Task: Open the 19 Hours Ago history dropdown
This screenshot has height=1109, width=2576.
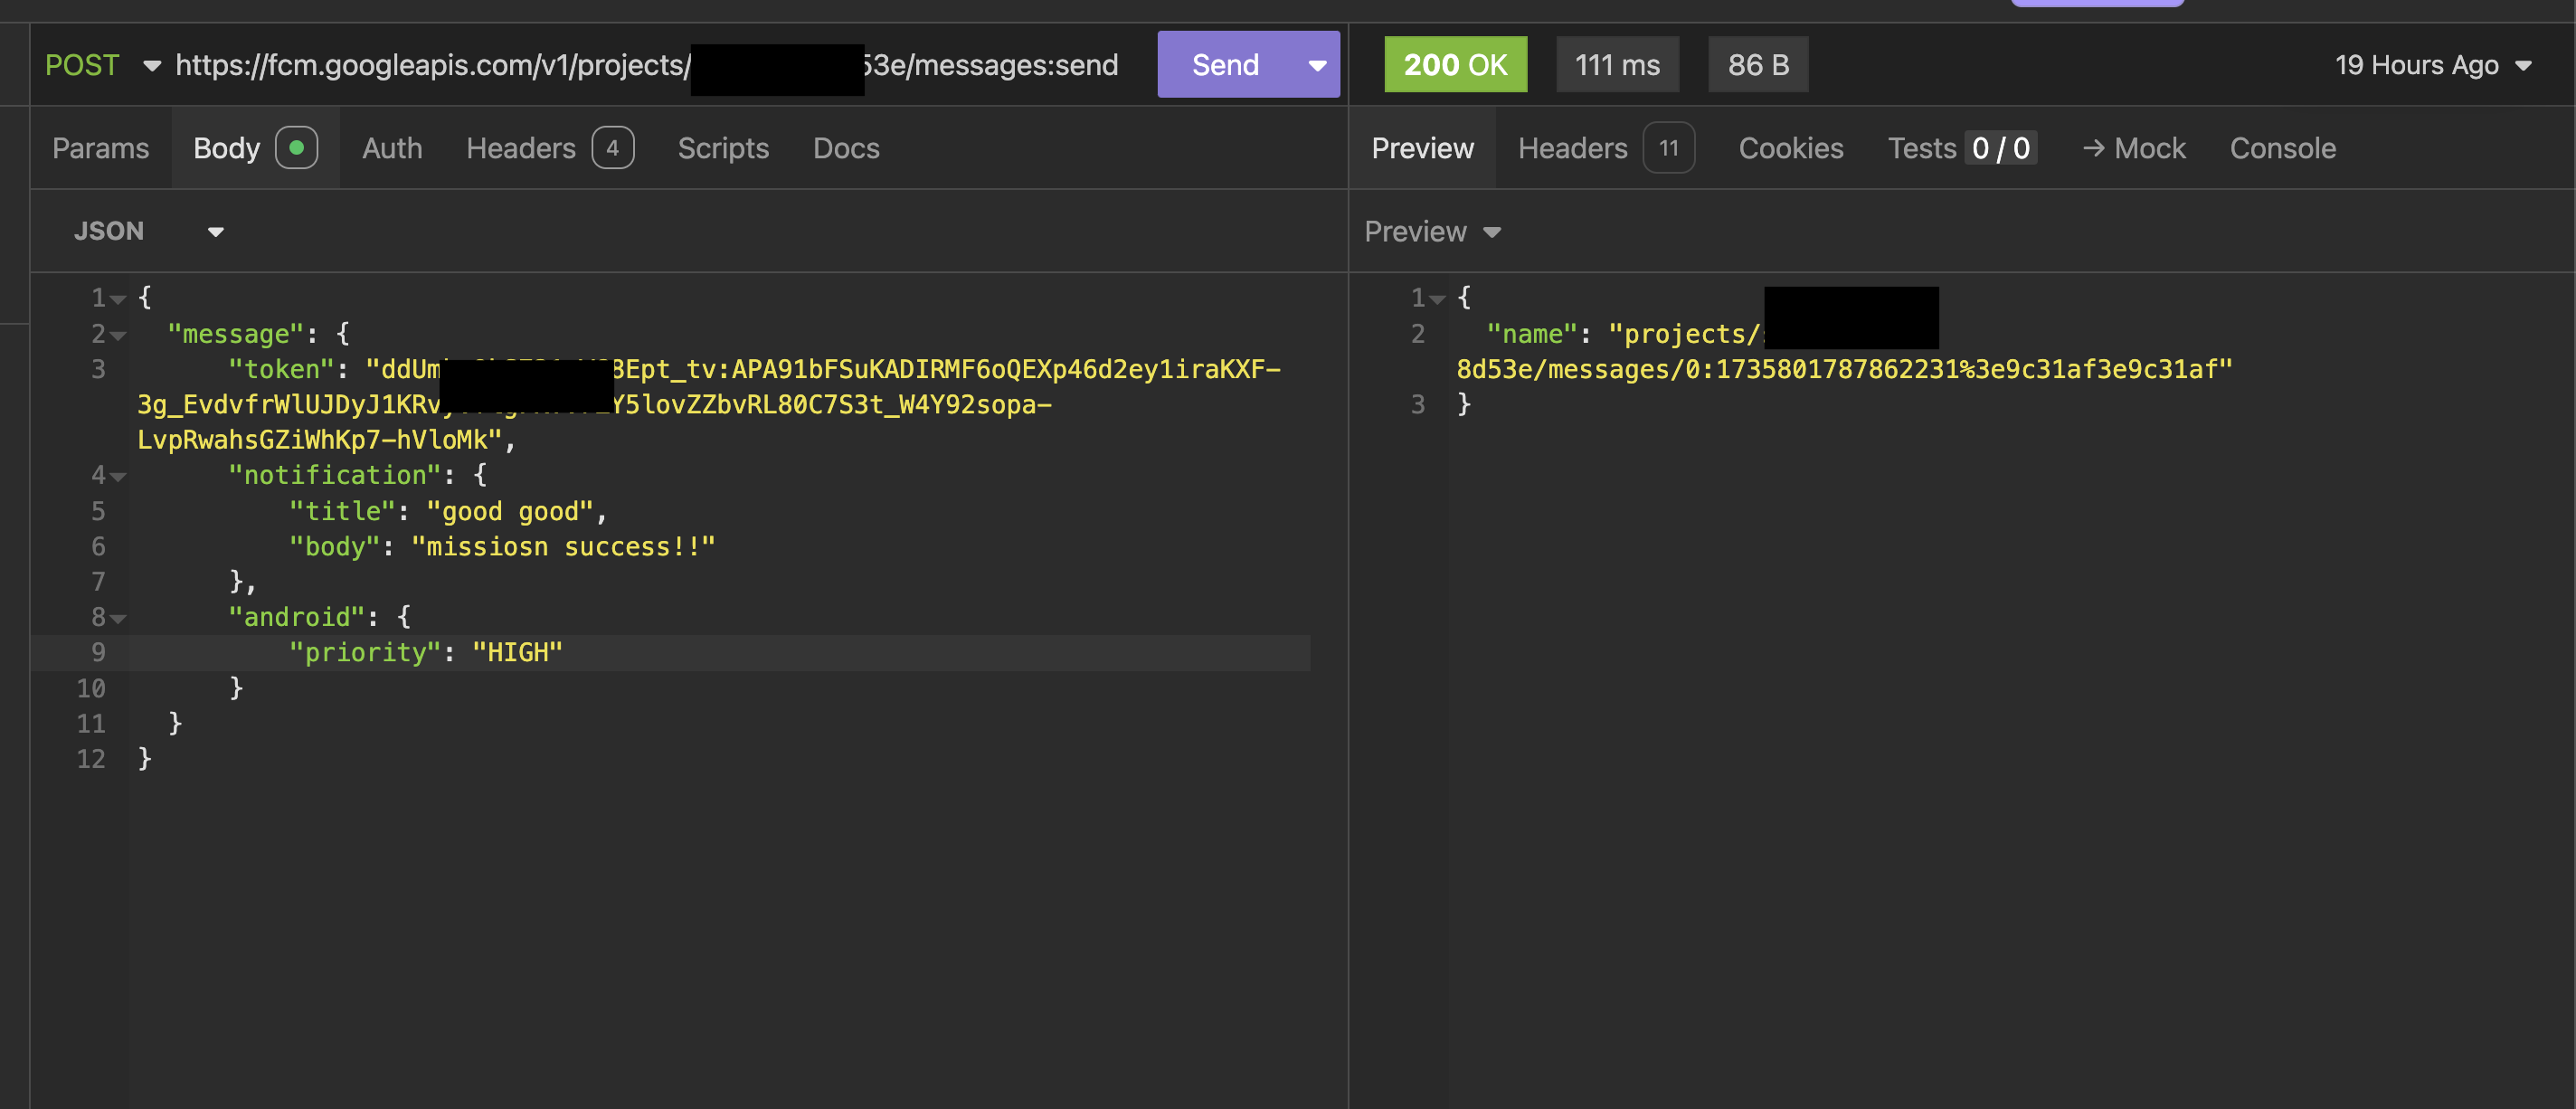Action: (x=2432, y=65)
